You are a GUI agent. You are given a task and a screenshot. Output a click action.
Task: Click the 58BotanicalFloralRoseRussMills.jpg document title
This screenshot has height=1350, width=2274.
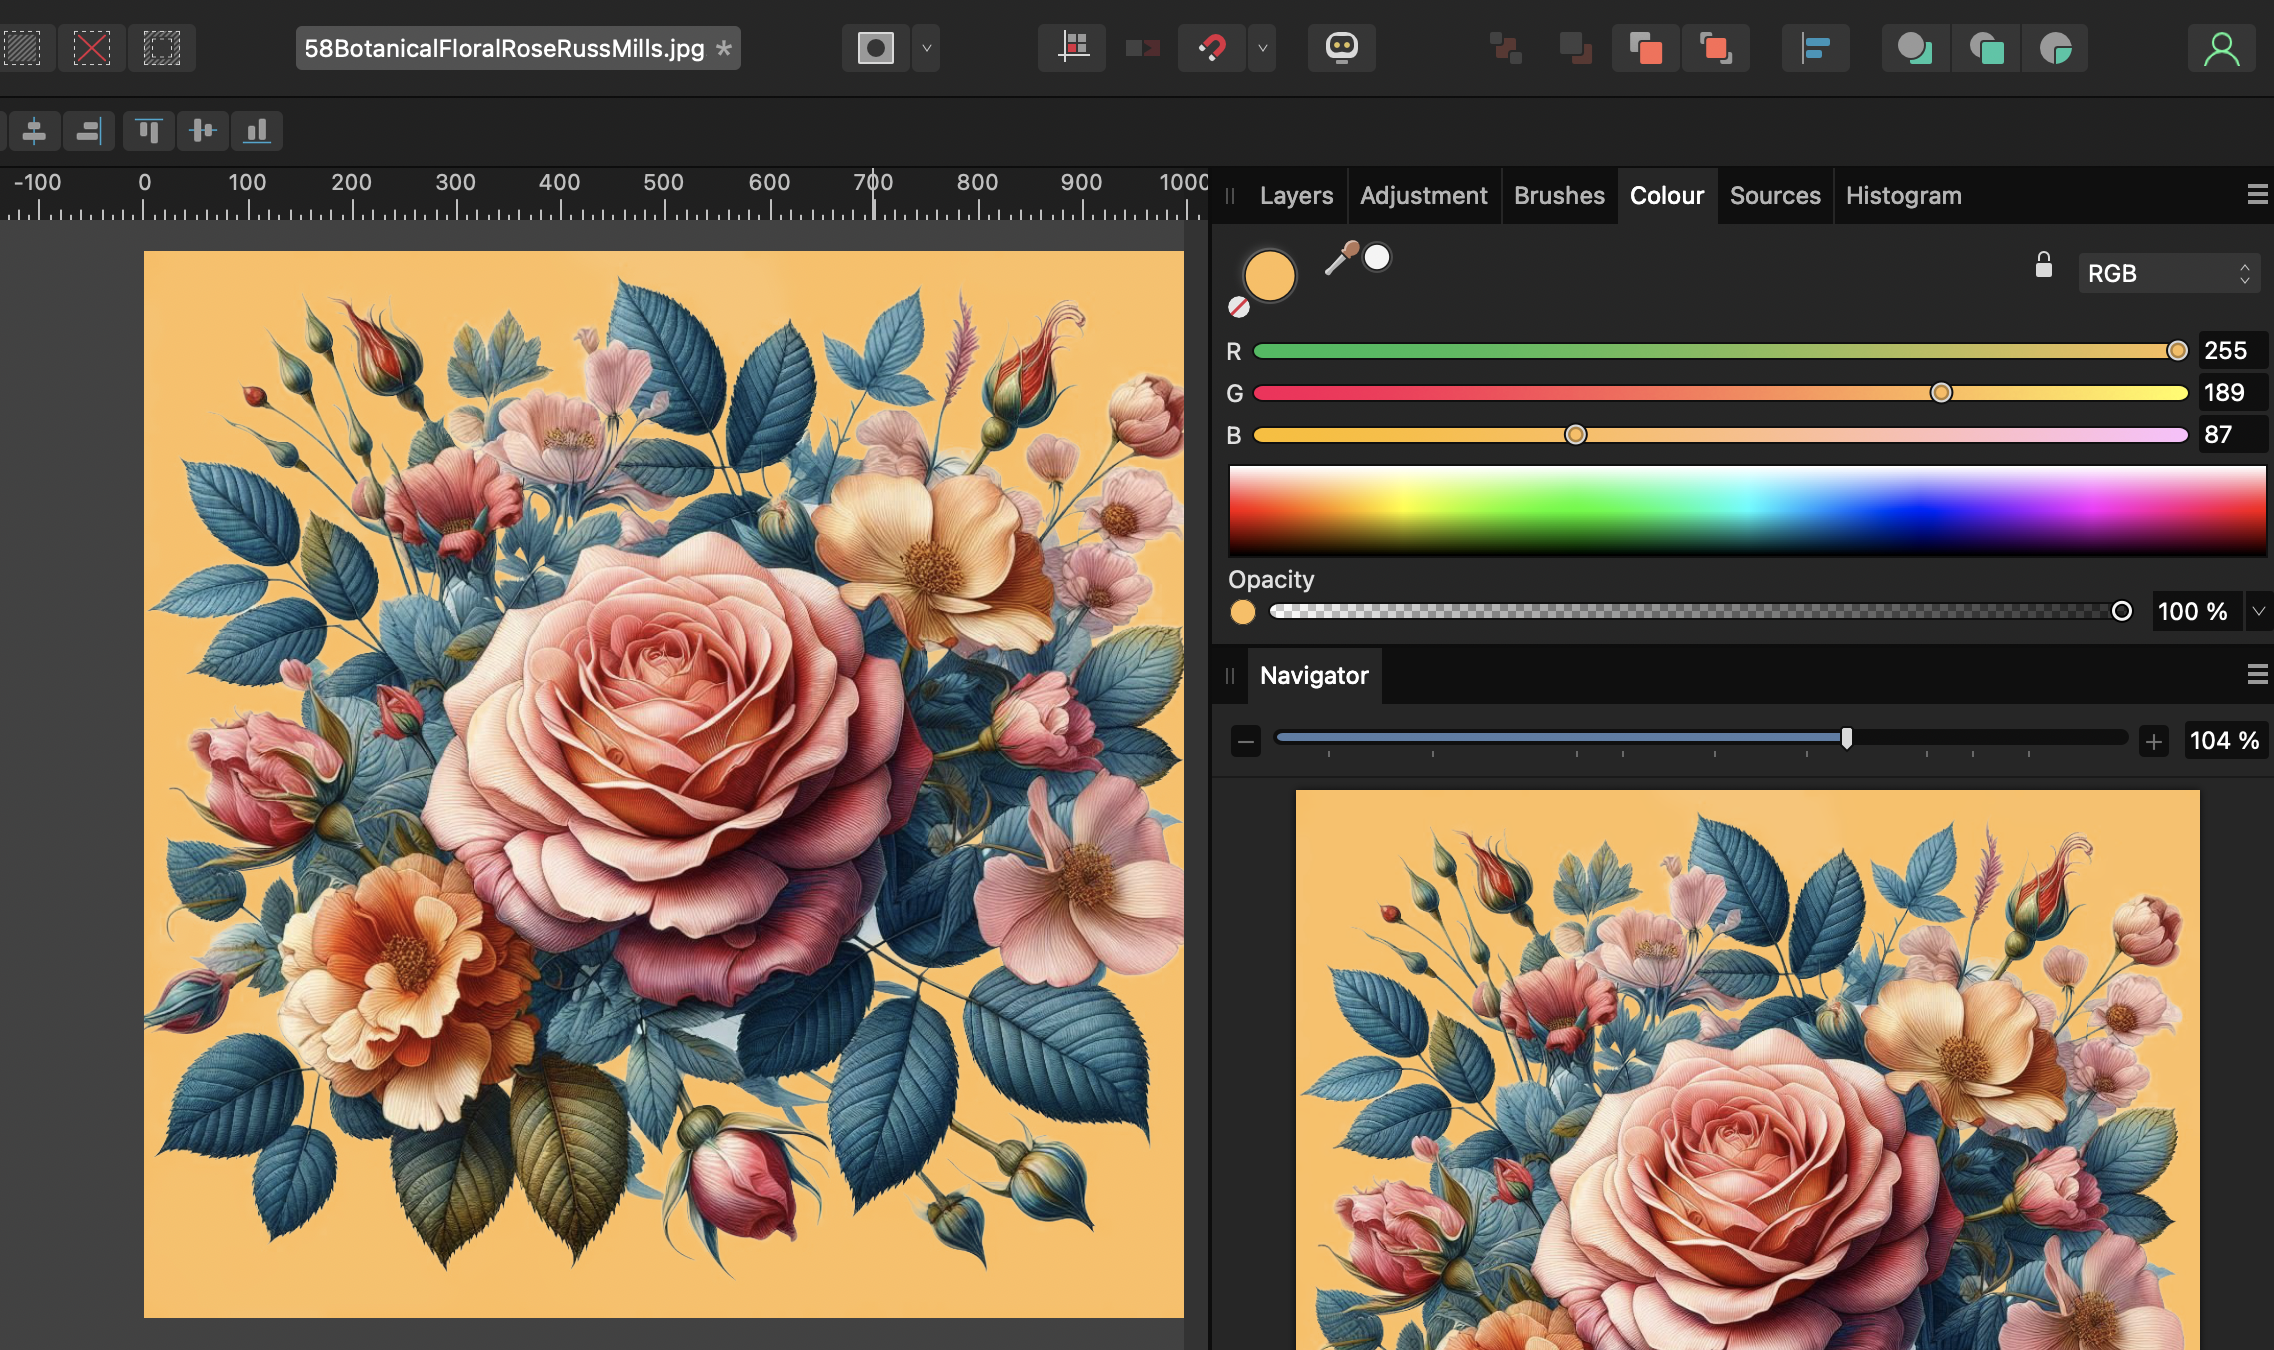point(504,48)
